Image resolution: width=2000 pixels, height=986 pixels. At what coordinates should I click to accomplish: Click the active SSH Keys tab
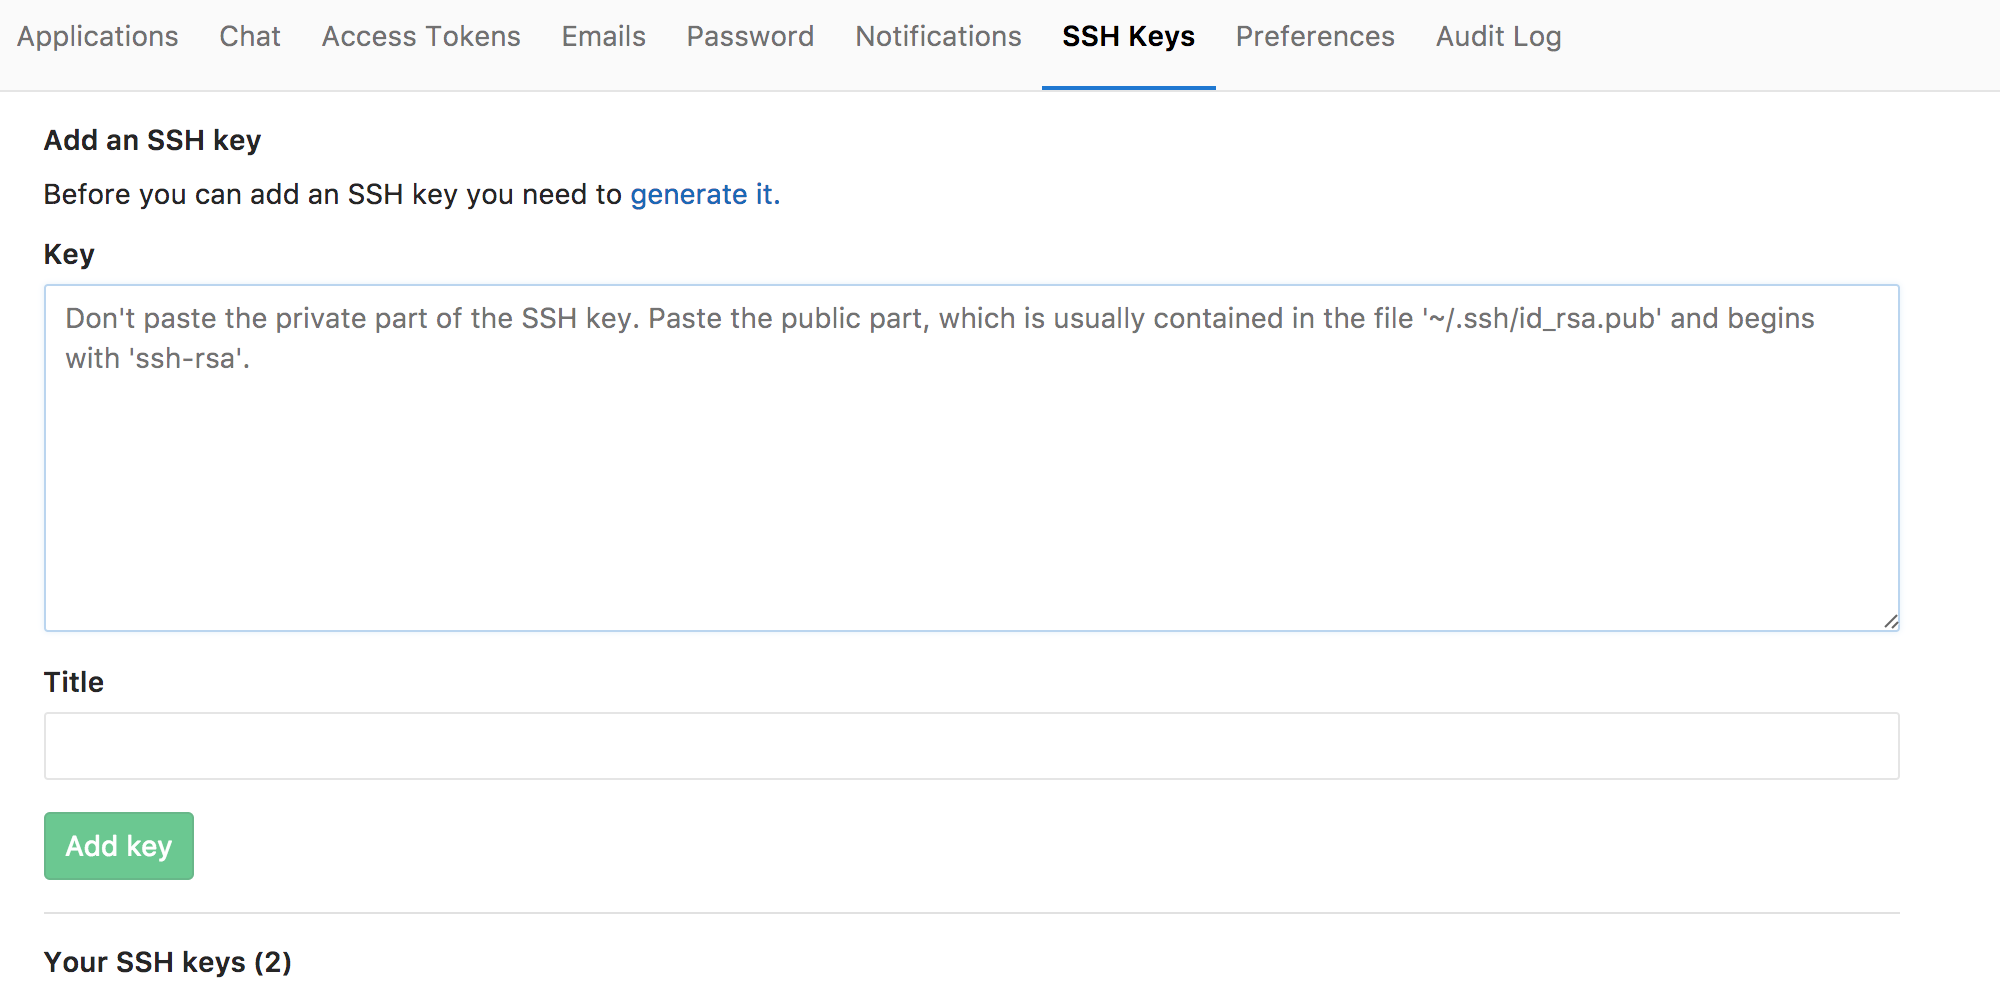[1128, 37]
